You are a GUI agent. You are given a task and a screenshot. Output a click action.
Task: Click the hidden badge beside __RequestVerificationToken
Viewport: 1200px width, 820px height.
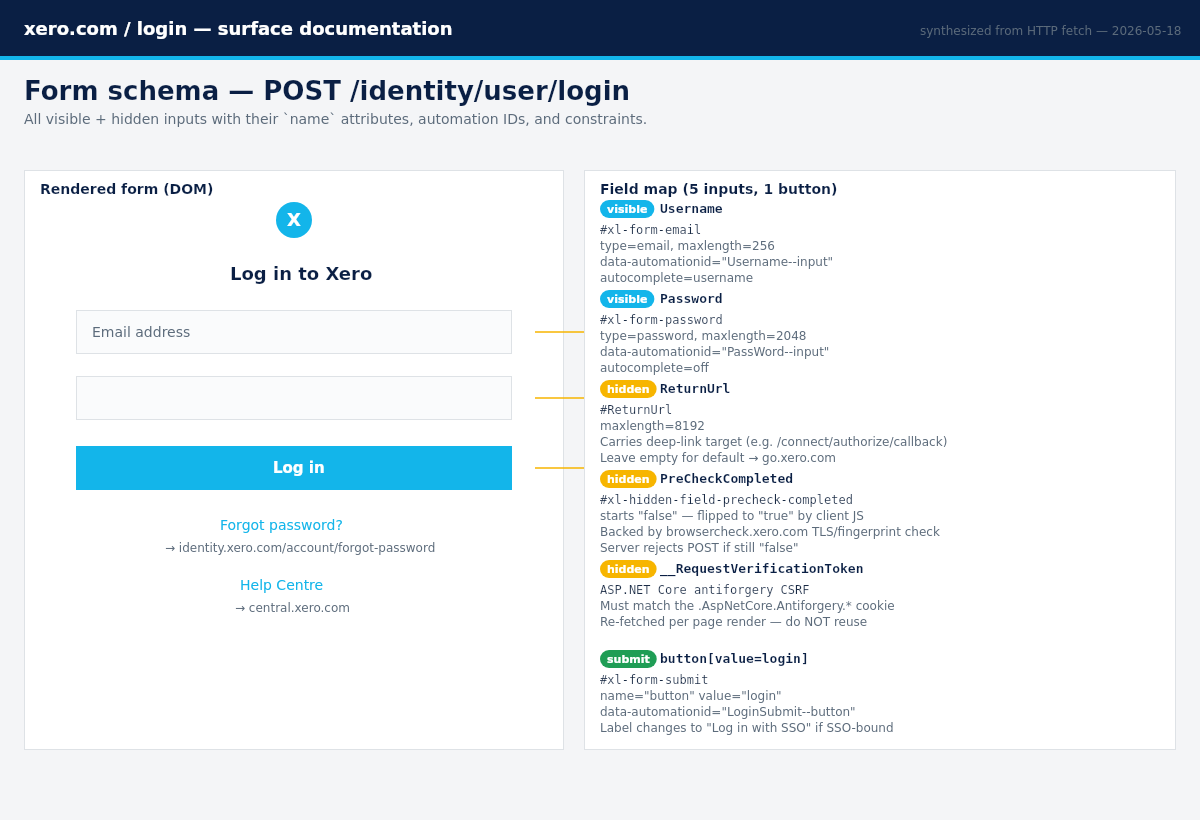[x=628, y=569]
